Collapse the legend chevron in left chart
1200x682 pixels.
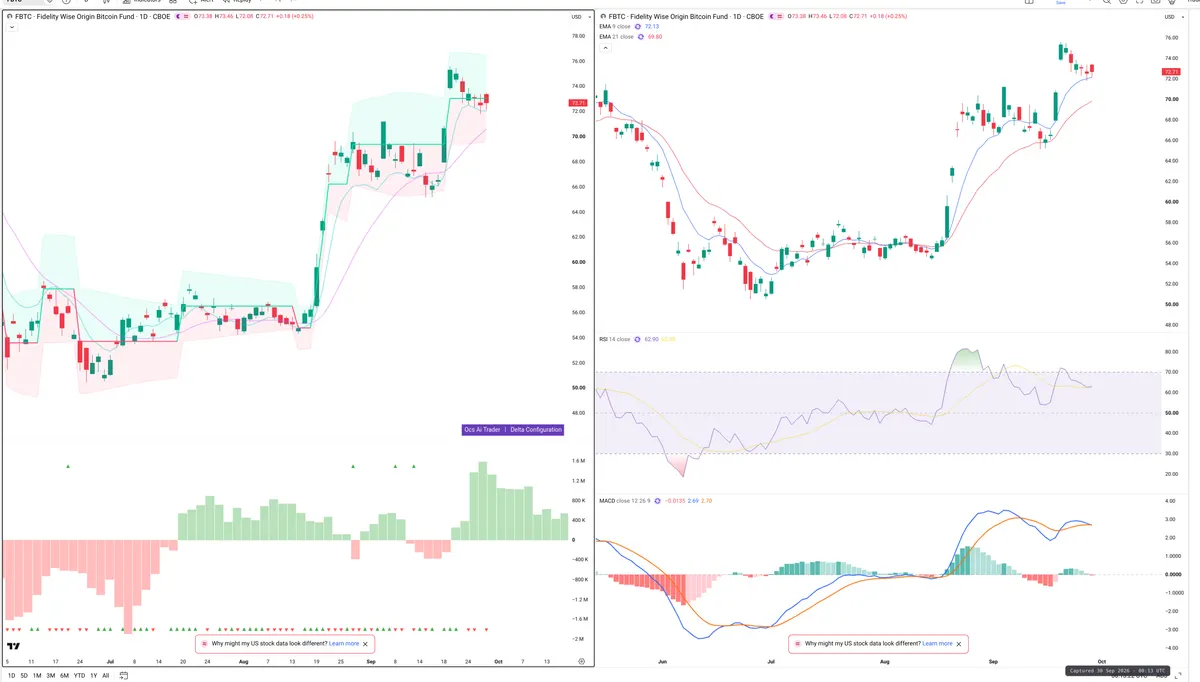10,28
